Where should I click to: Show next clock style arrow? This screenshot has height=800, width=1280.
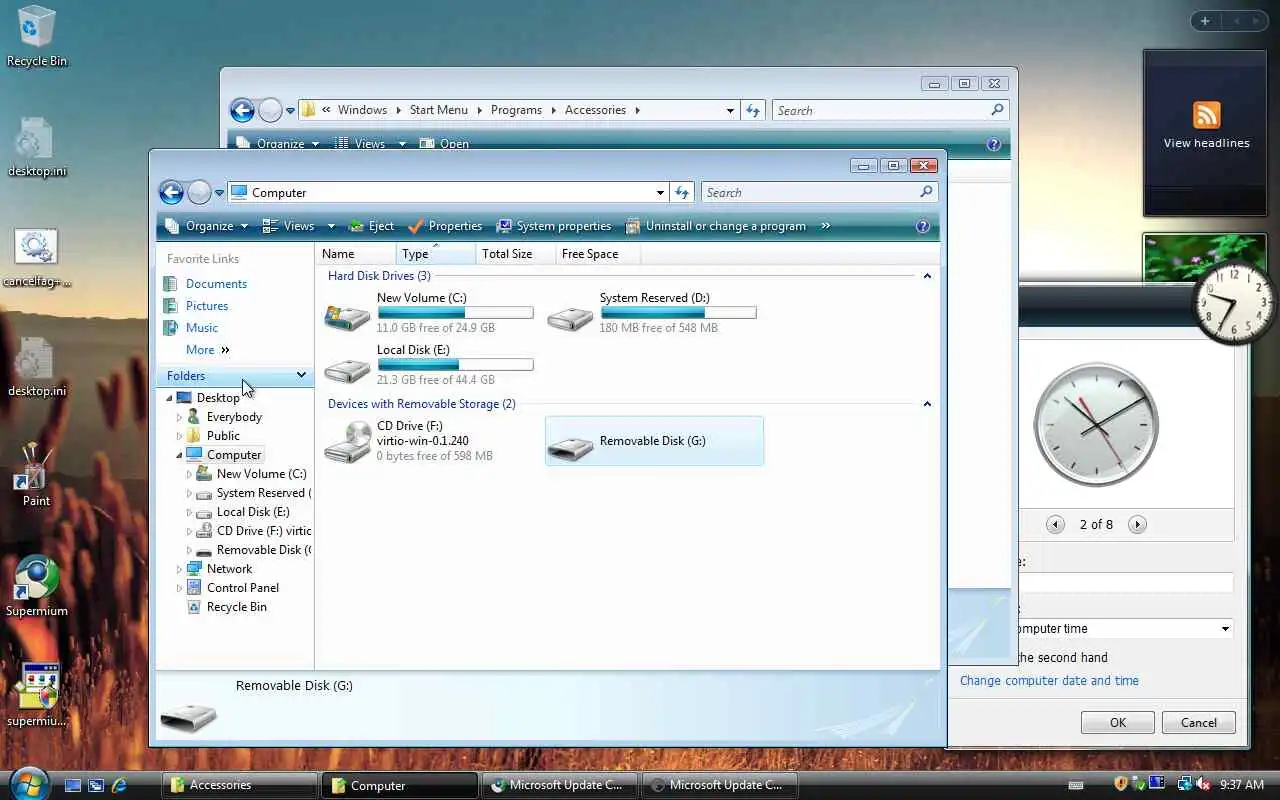click(1137, 524)
